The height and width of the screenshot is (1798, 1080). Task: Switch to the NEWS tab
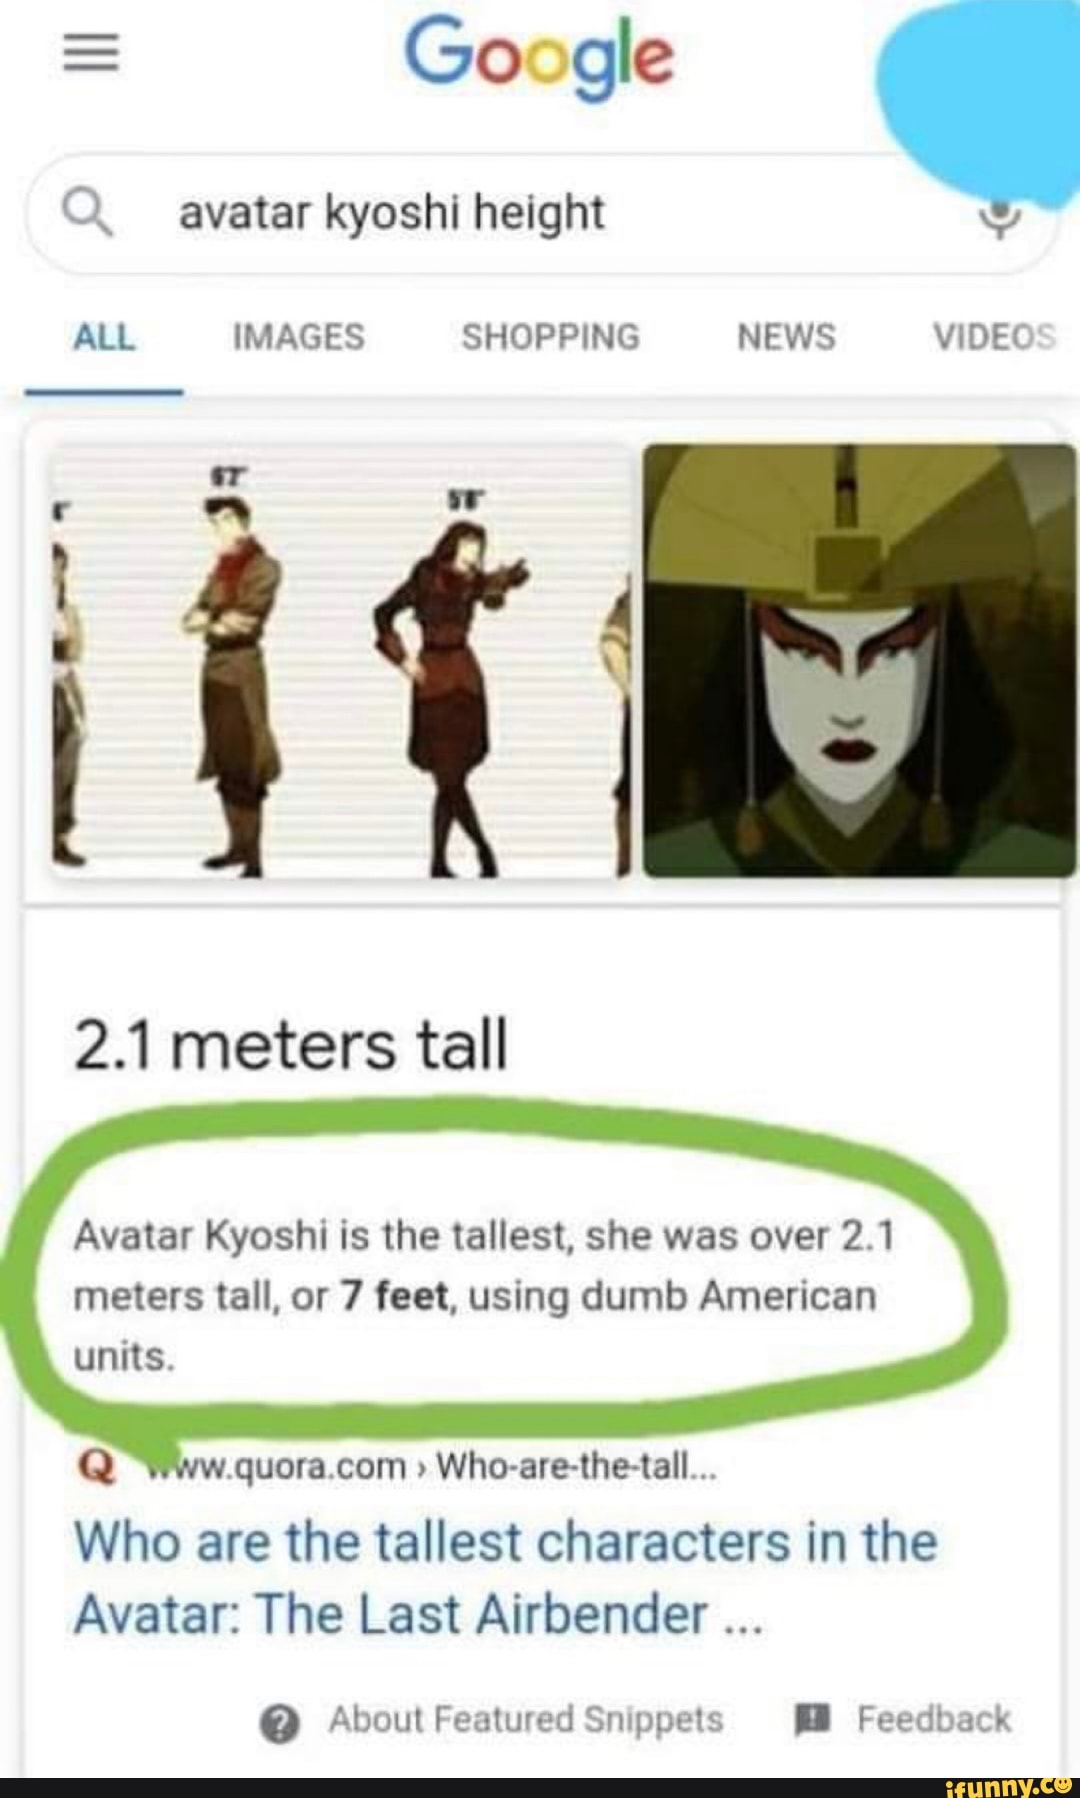tap(786, 337)
